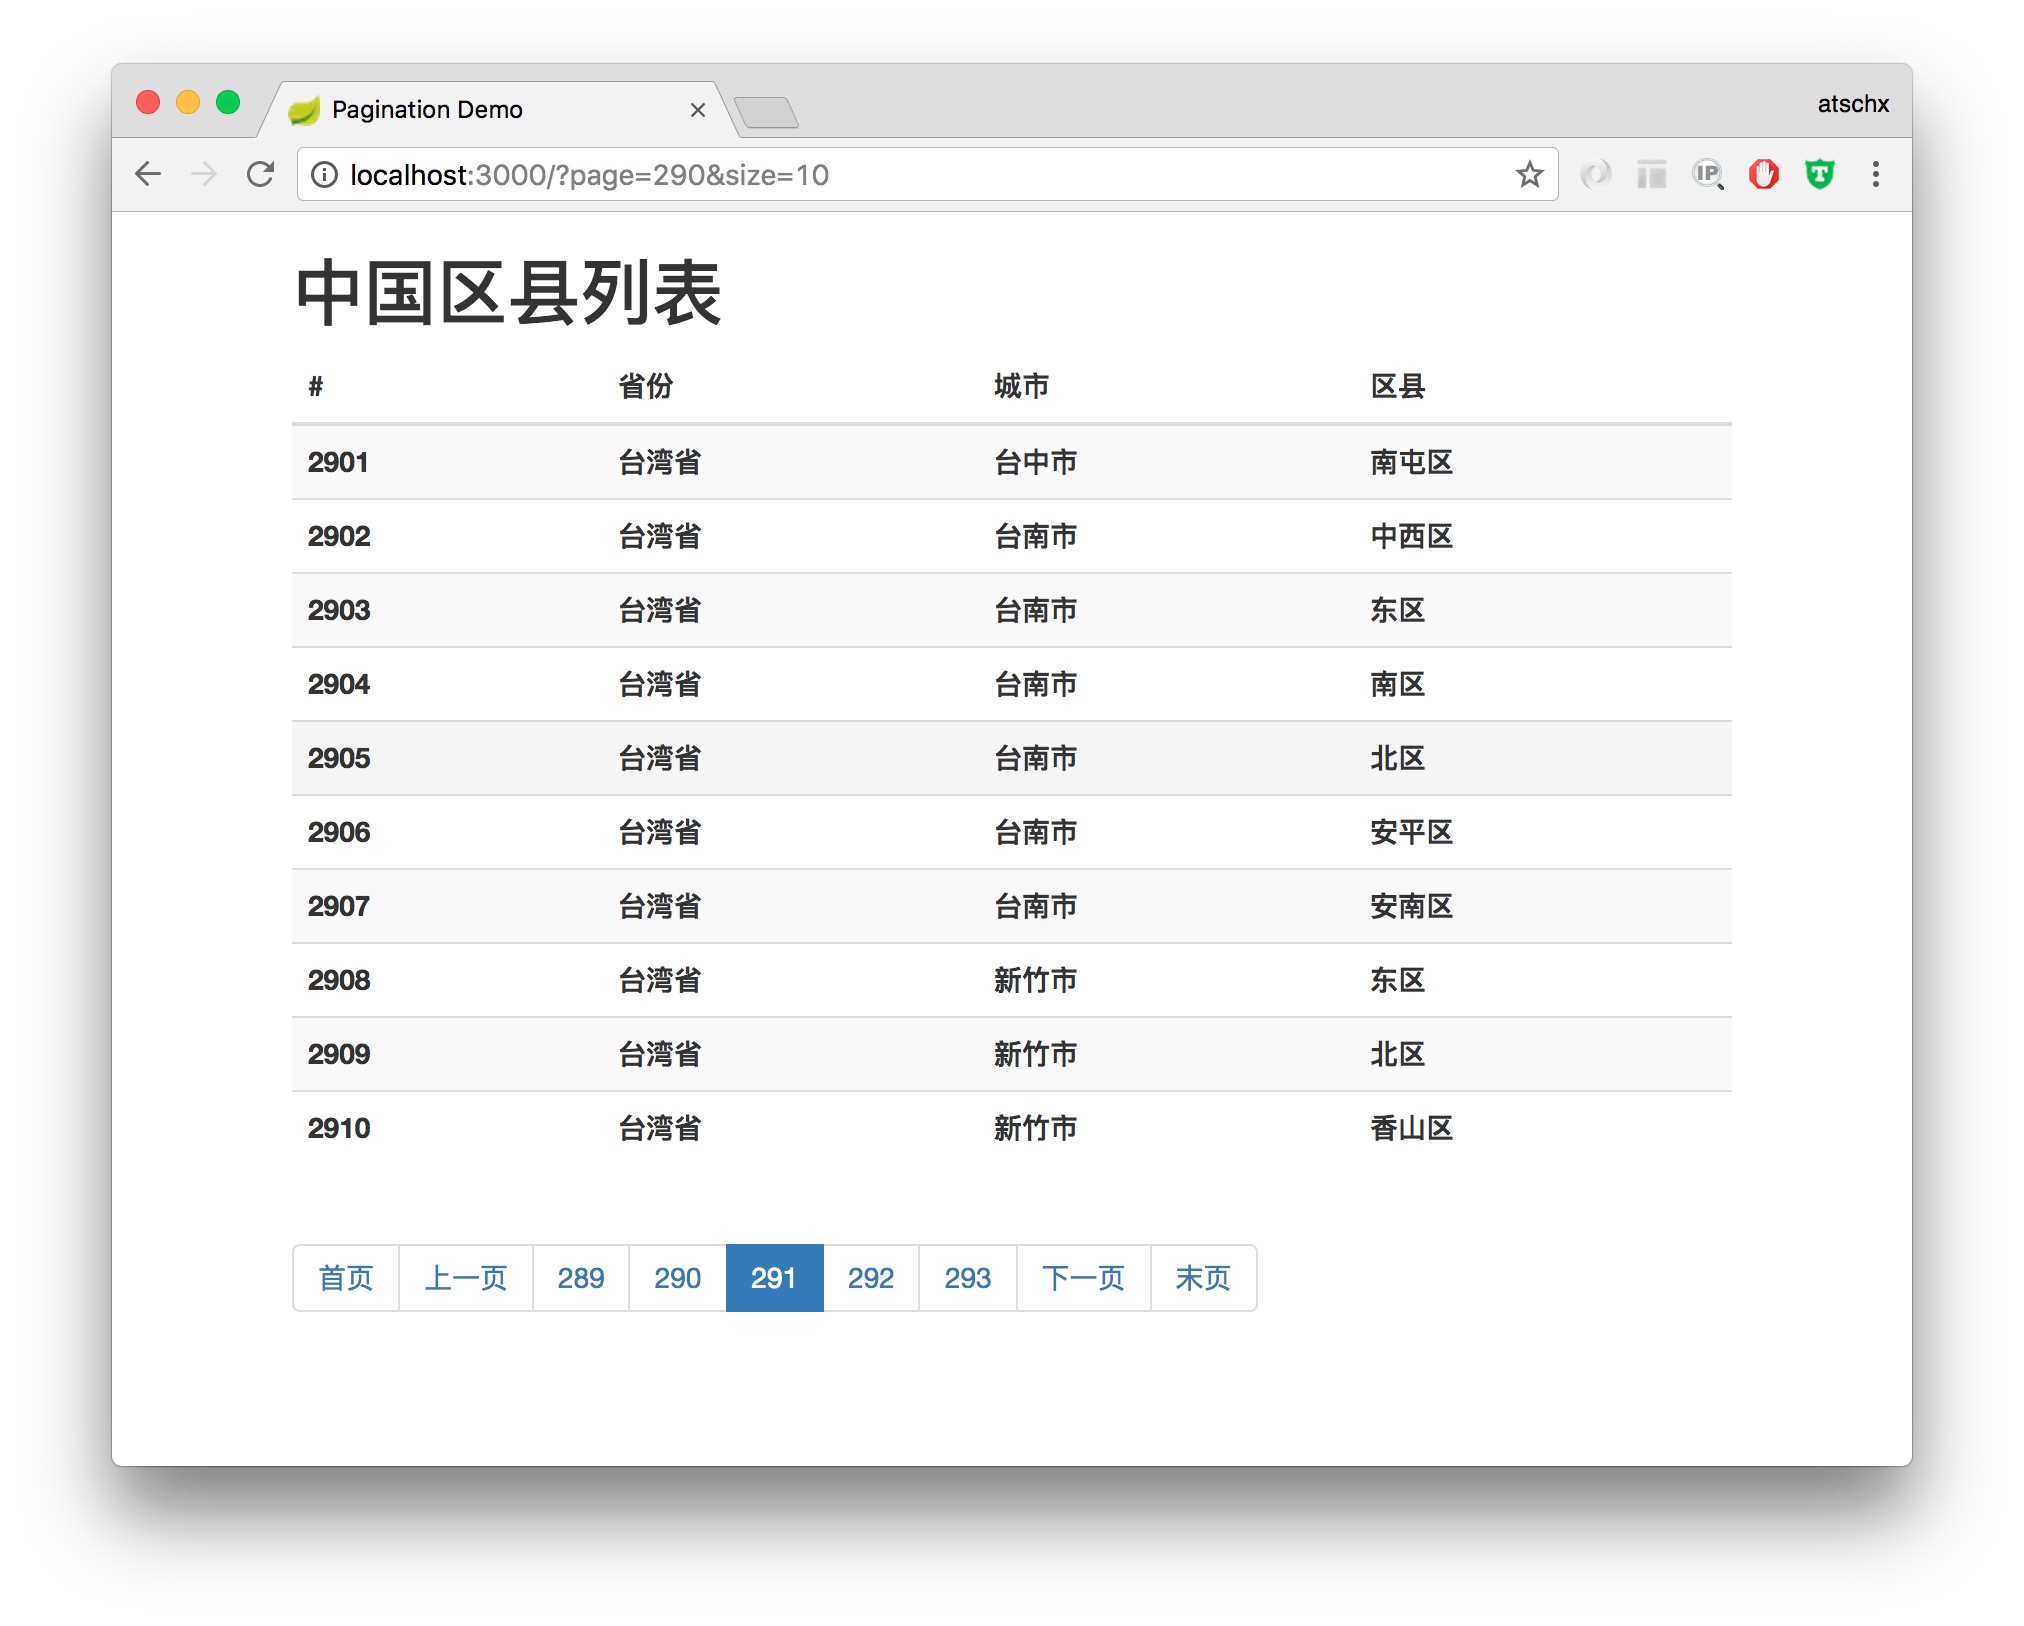Open the IP lookup extension icon
This screenshot has width=2024, height=1626.
point(1707,175)
